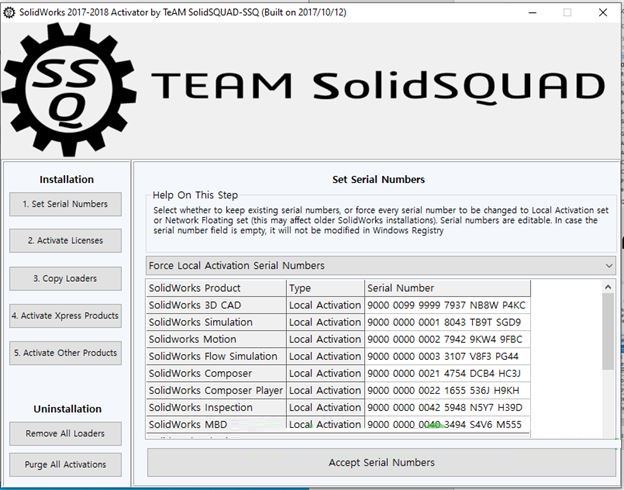The width and height of the screenshot is (624, 490).
Task: Edit serial 9000 0000 0002 7942 9KW4 9FBC
Action: (447, 340)
